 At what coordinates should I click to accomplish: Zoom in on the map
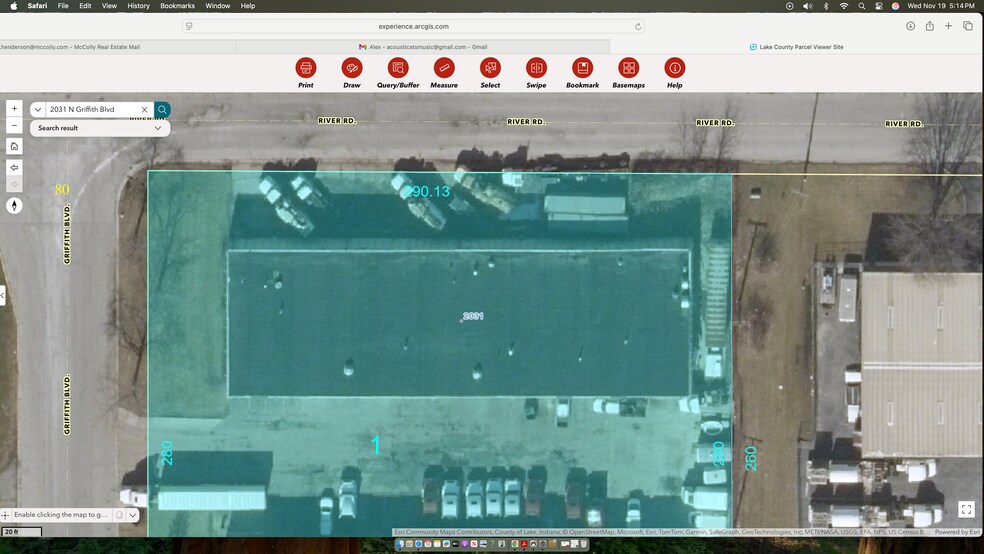pyautogui.click(x=14, y=108)
